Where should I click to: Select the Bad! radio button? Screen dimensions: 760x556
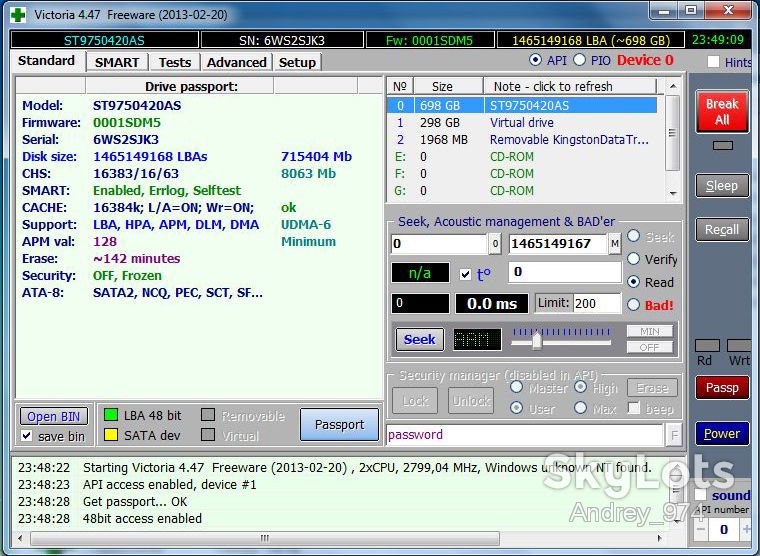(x=633, y=305)
